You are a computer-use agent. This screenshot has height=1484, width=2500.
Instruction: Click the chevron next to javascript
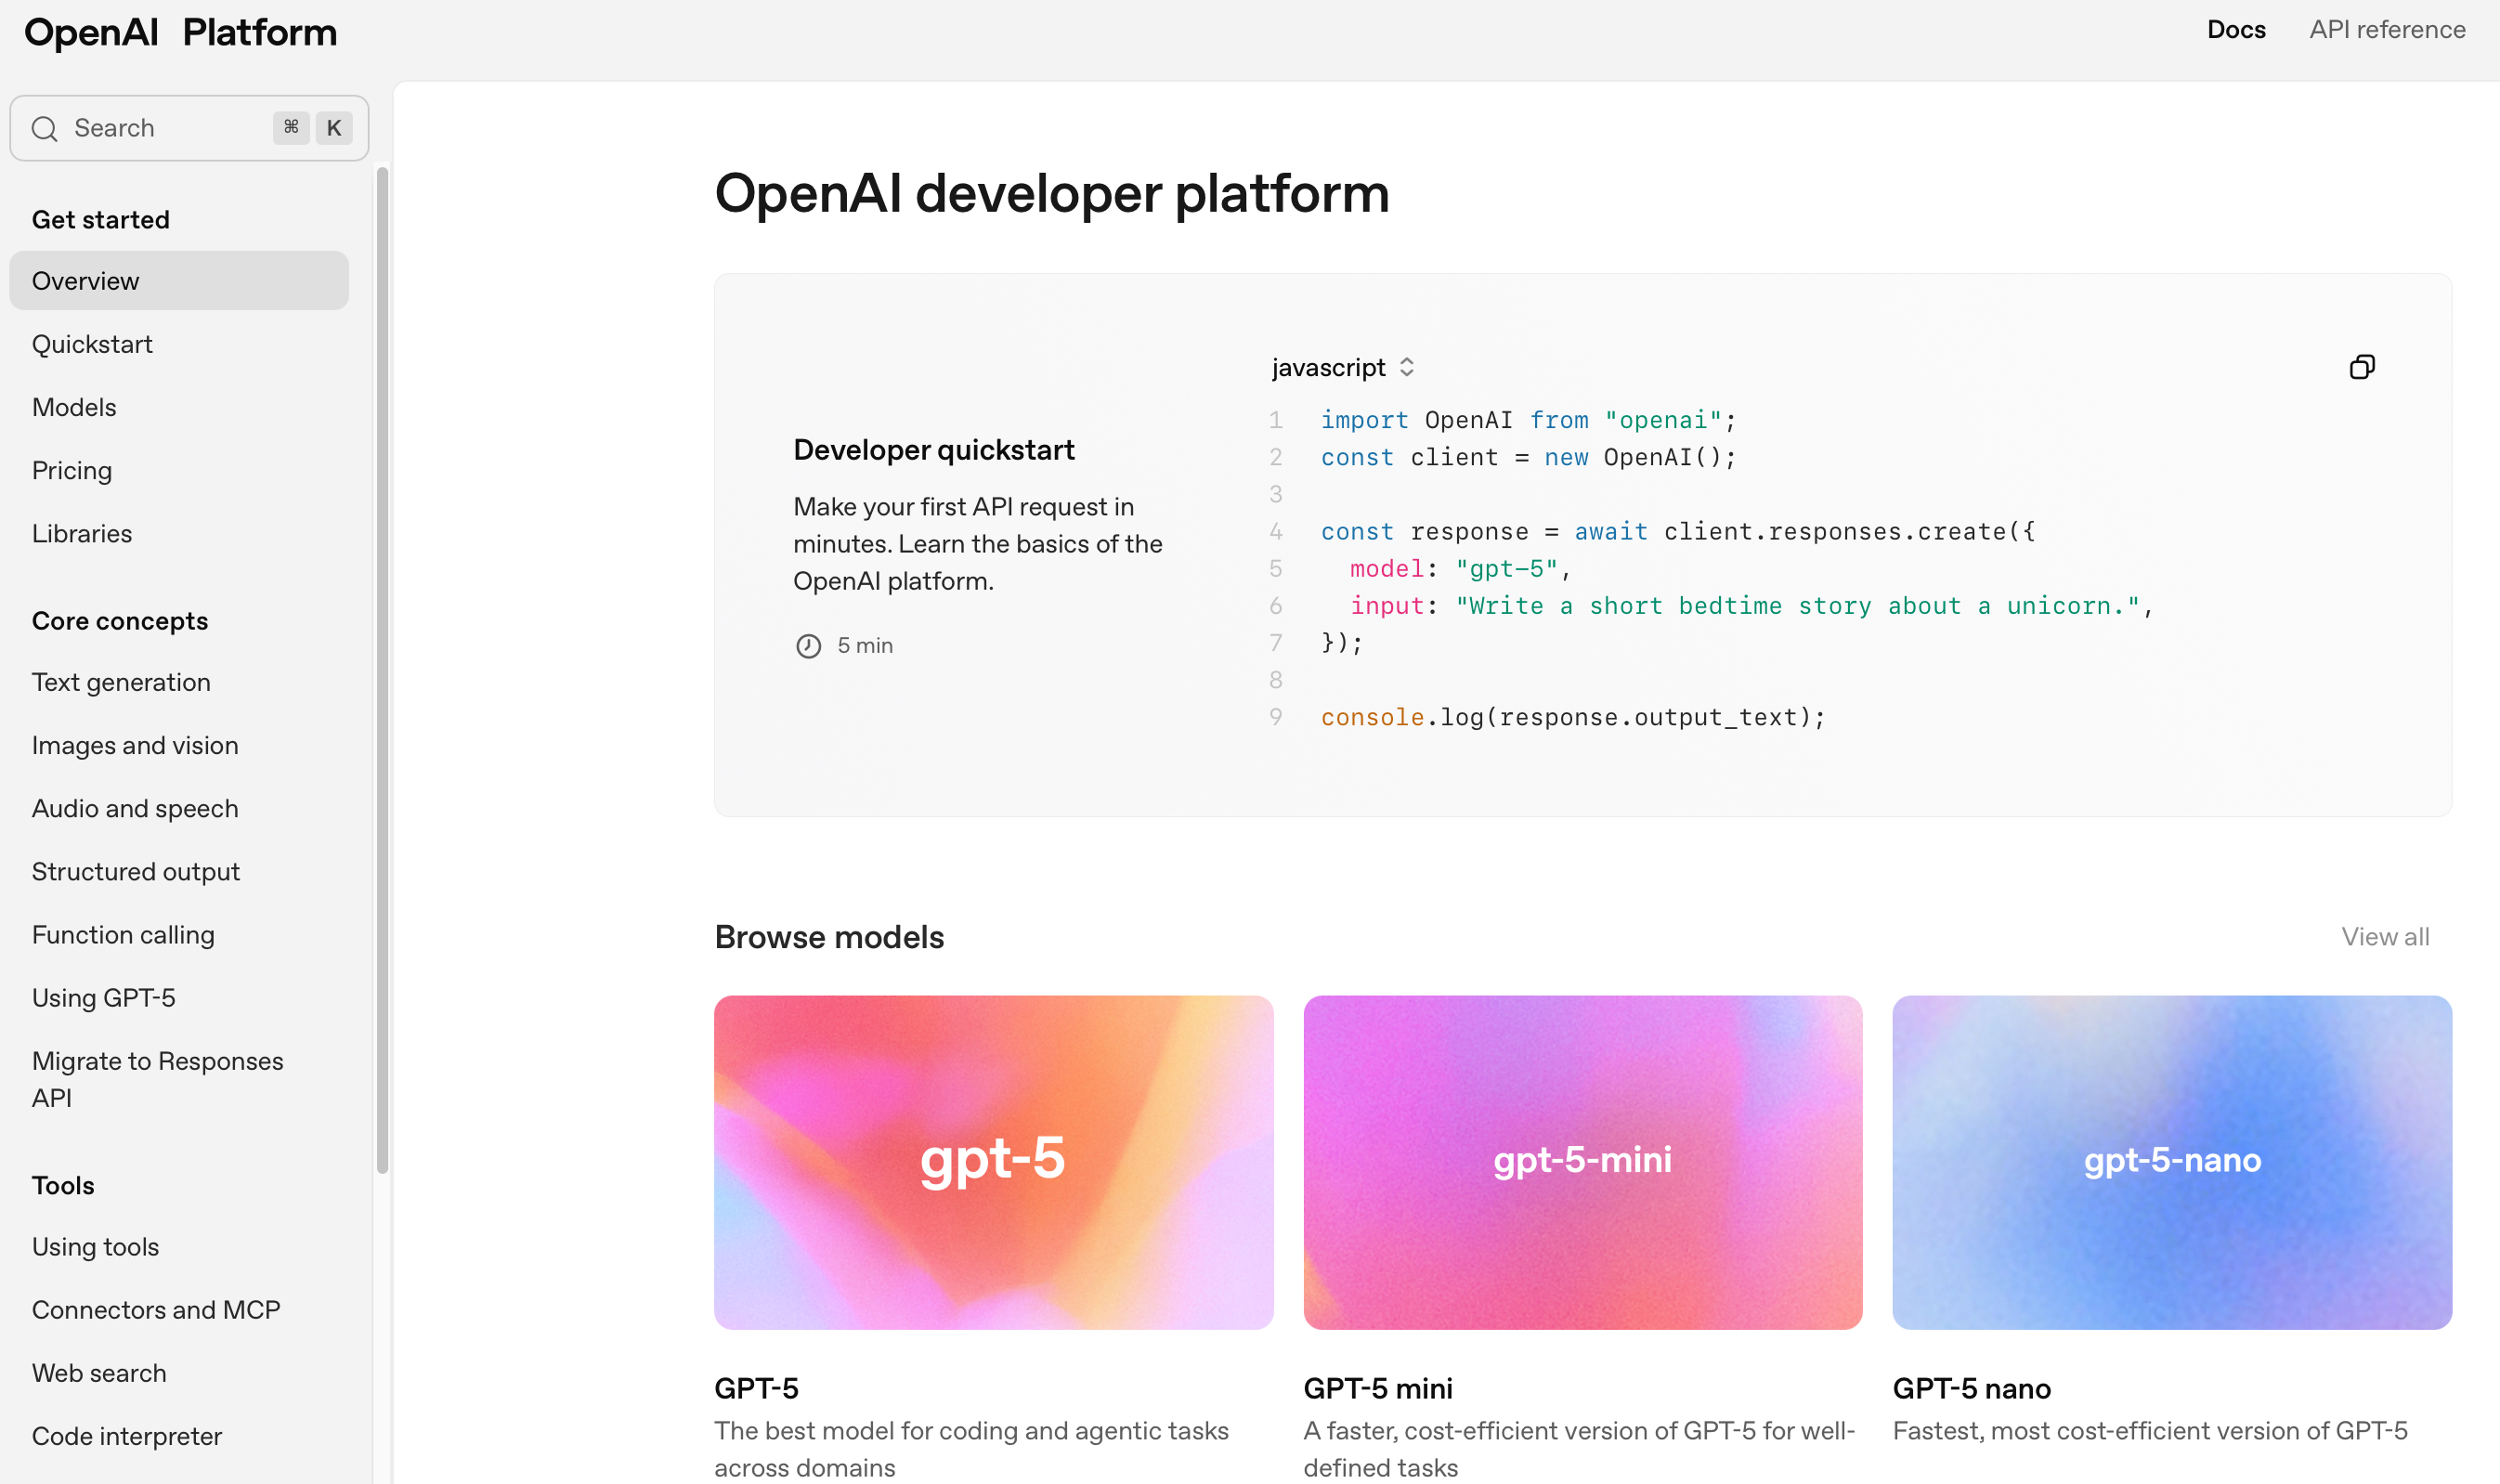1407,367
